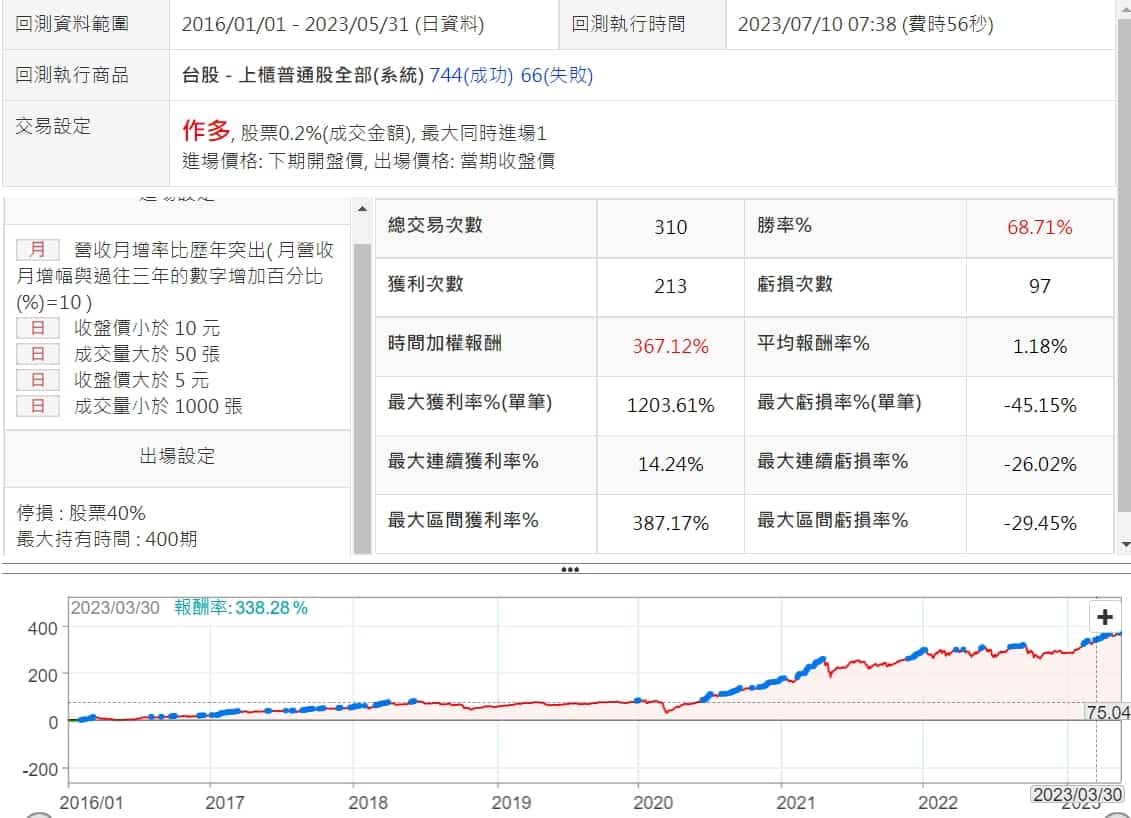
Task: Click the 月 frequency tag for monthly revenue rule
Action: 38,250
